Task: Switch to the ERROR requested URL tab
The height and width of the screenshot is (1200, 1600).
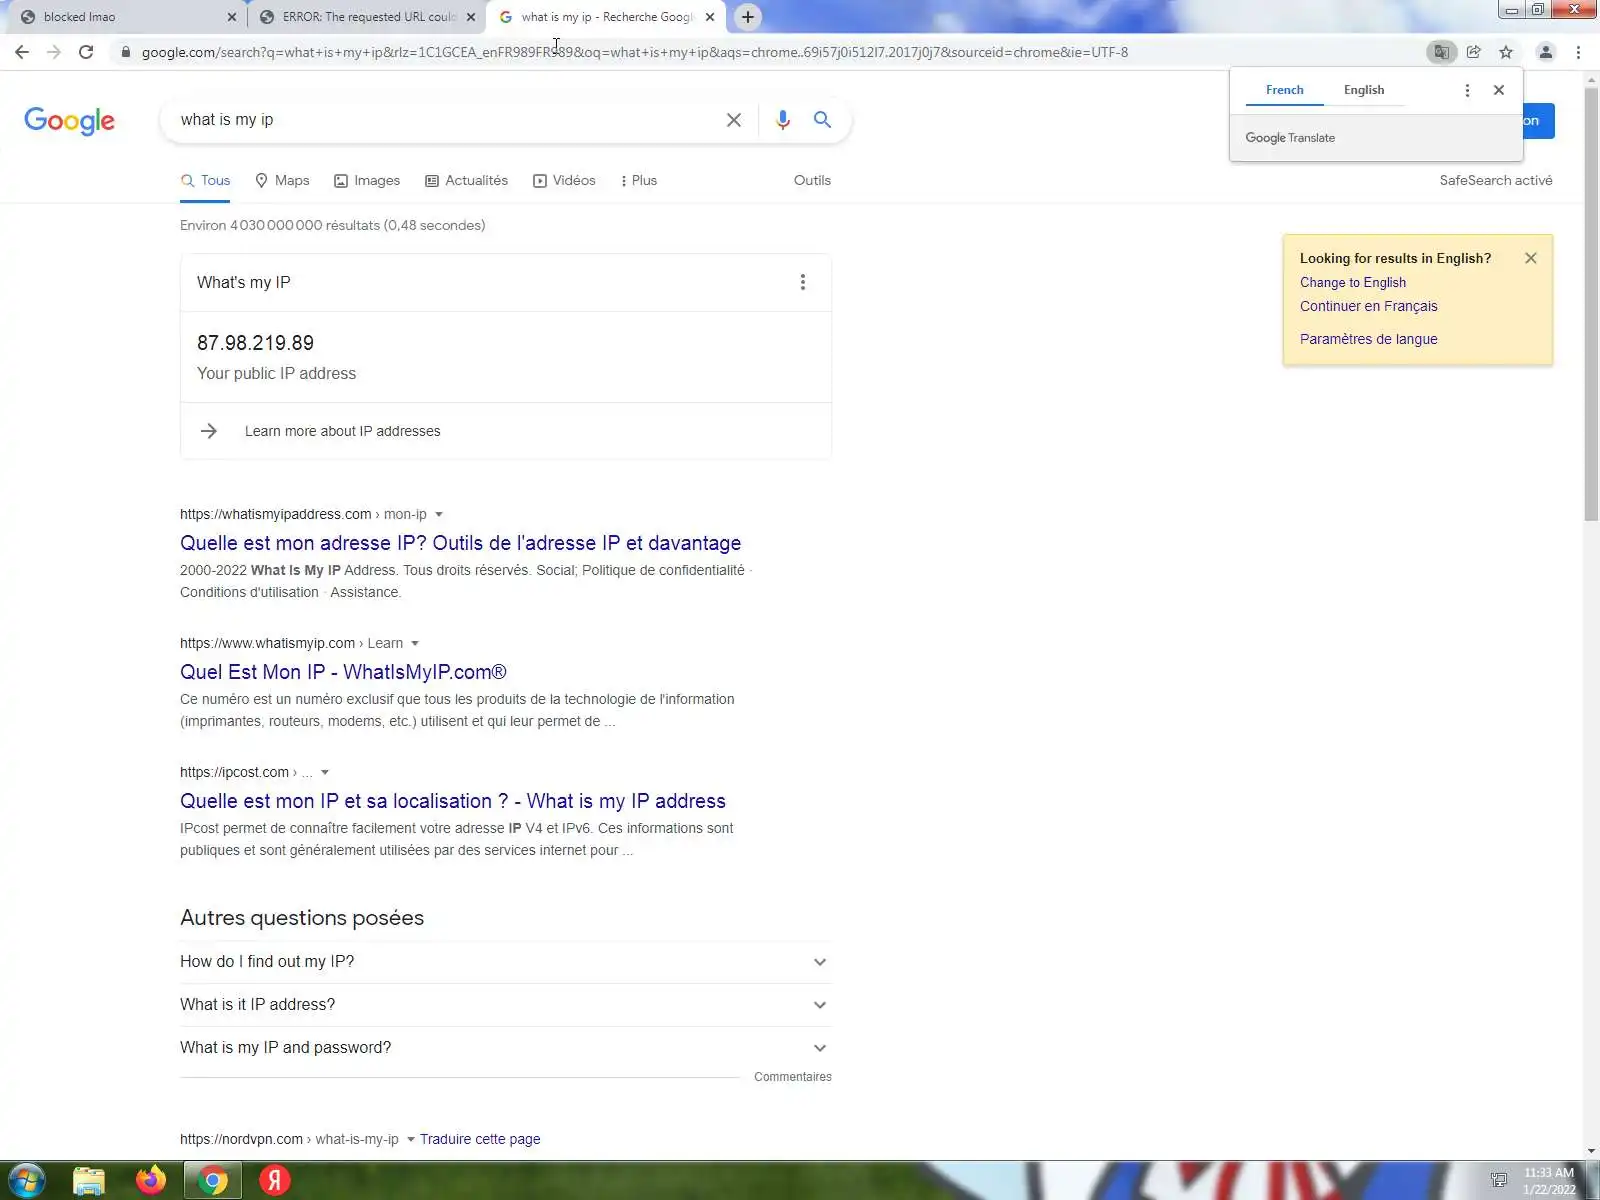Action: point(366,17)
